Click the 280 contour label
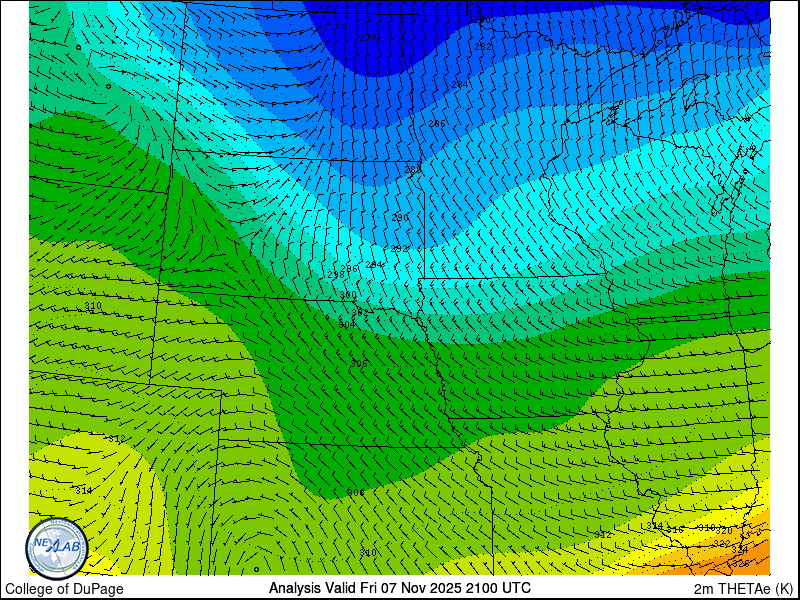800x600 pixels. [482, 20]
